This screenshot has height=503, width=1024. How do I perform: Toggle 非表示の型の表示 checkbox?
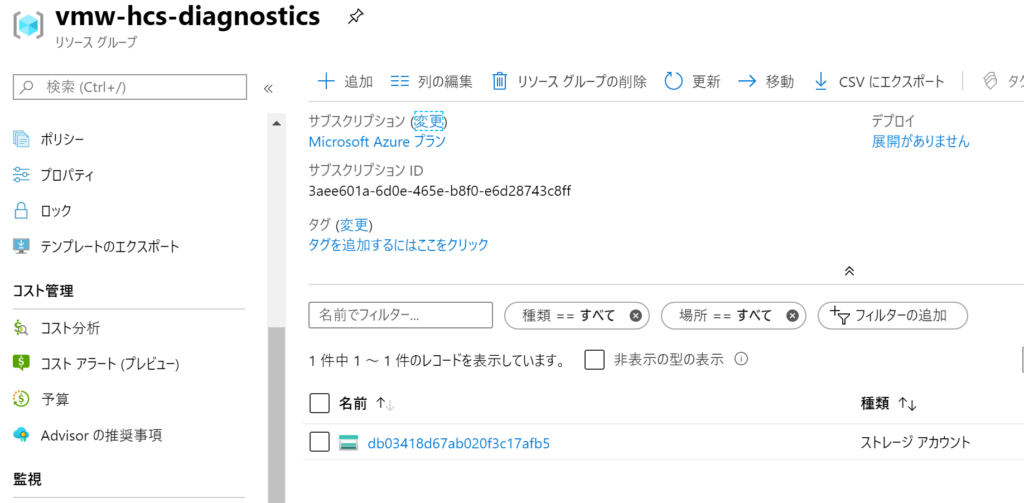click(x=594, y=359)
